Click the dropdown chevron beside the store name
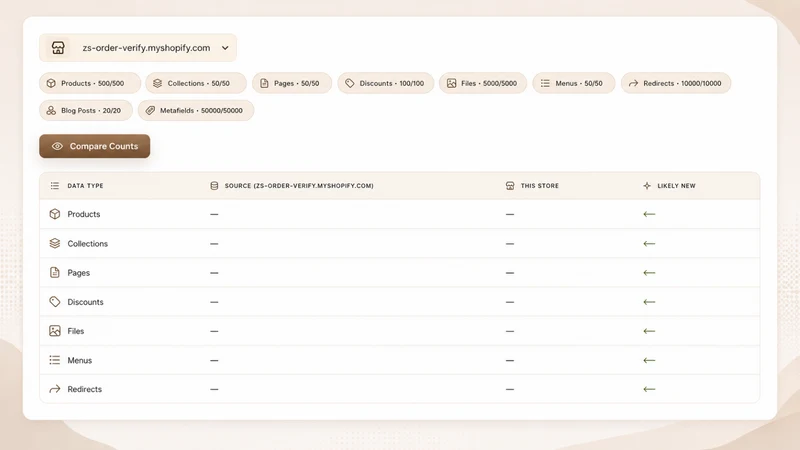 [x=225, y=48]
